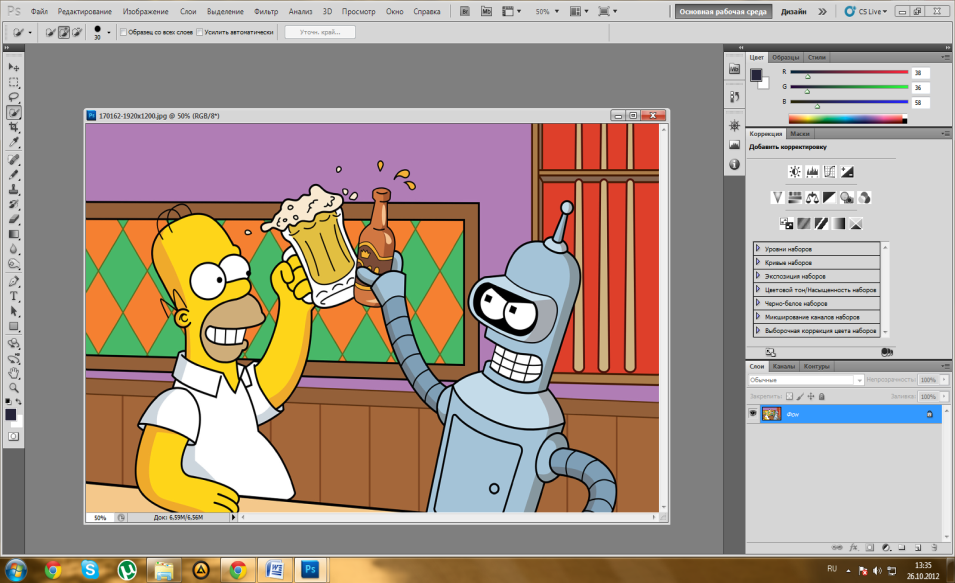Add an Exposure adjustment

tap(847, 172)
